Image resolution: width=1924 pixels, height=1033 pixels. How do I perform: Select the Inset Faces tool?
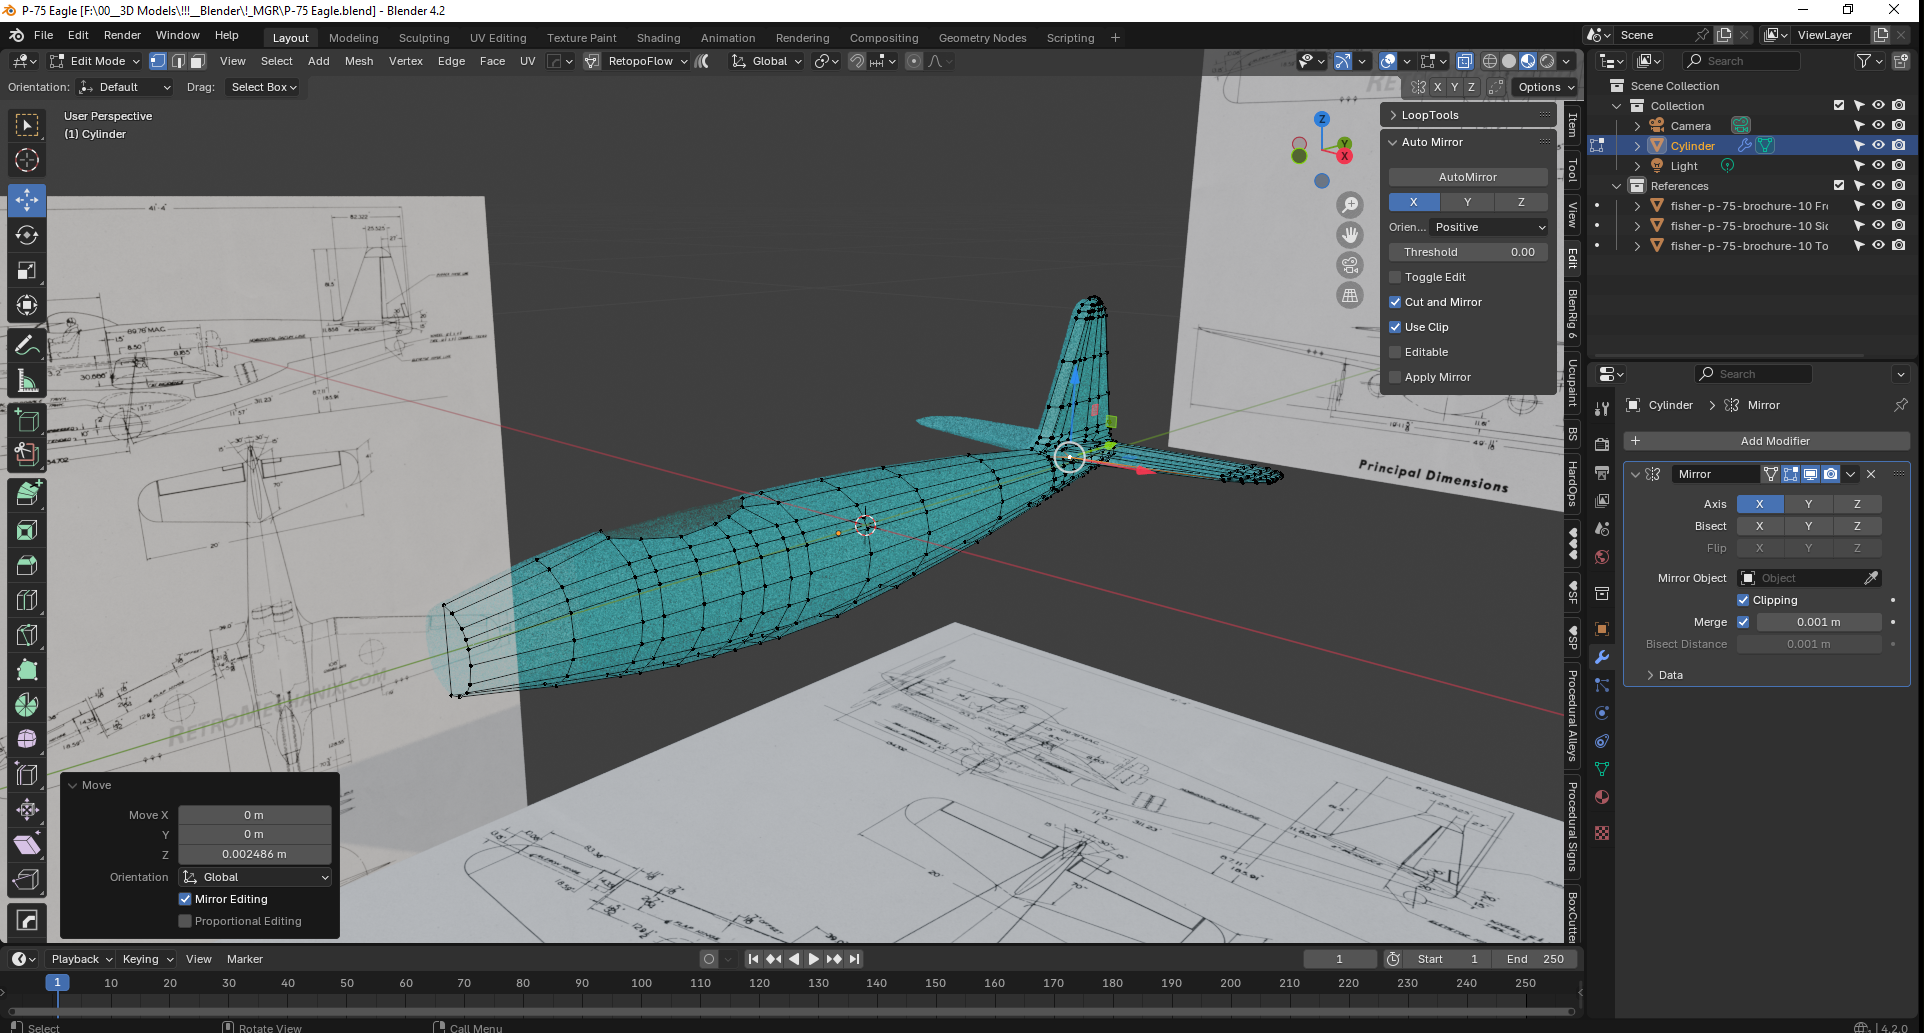(27, 530)
